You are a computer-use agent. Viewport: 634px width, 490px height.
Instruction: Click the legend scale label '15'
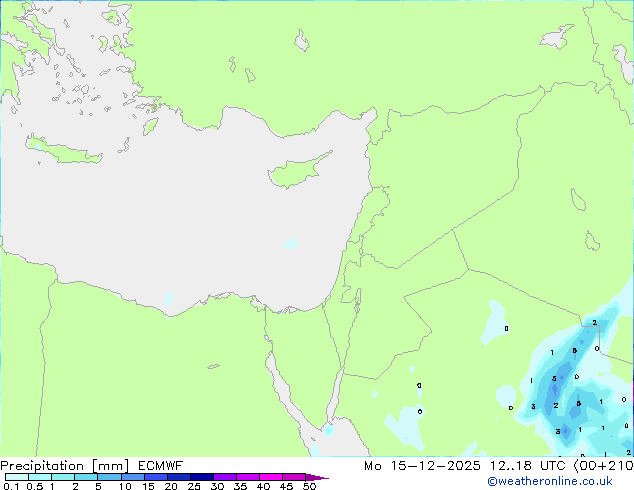(148, 486)
